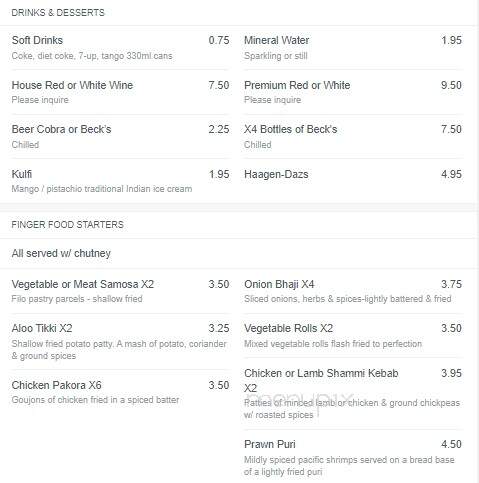
Task: Click the Finger Food Starters section header
Action: pos(68,224)
